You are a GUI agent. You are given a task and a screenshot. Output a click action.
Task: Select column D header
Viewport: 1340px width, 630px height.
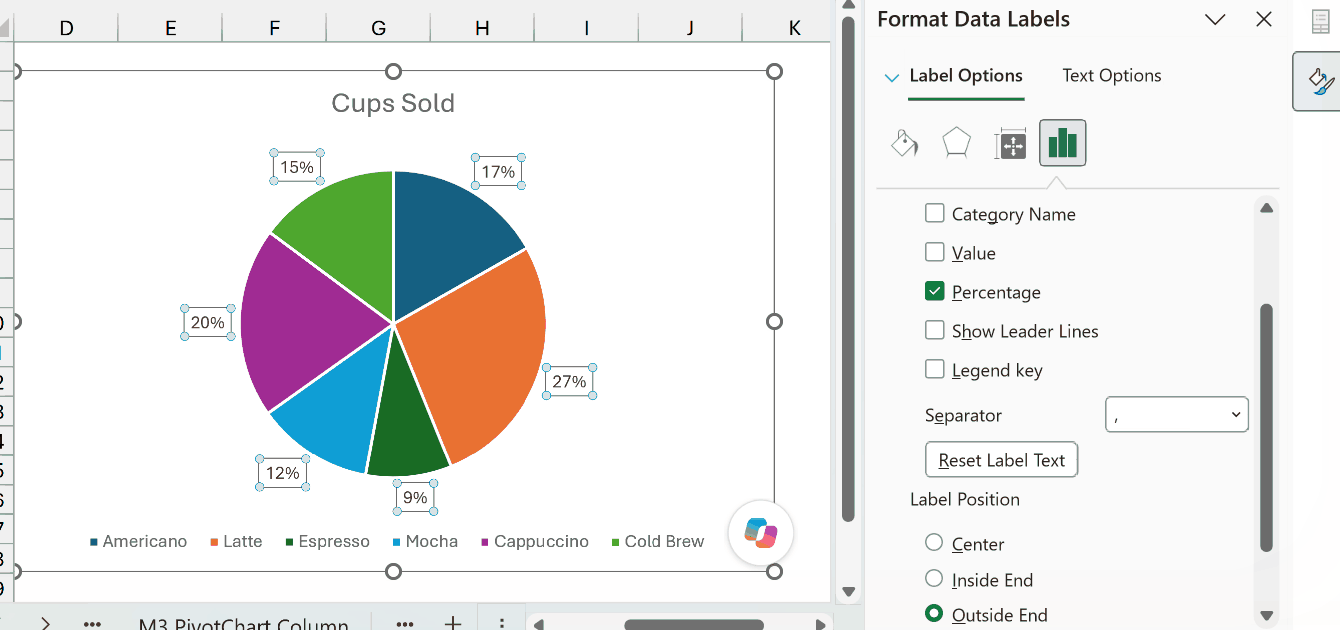(x=67, y=28)
